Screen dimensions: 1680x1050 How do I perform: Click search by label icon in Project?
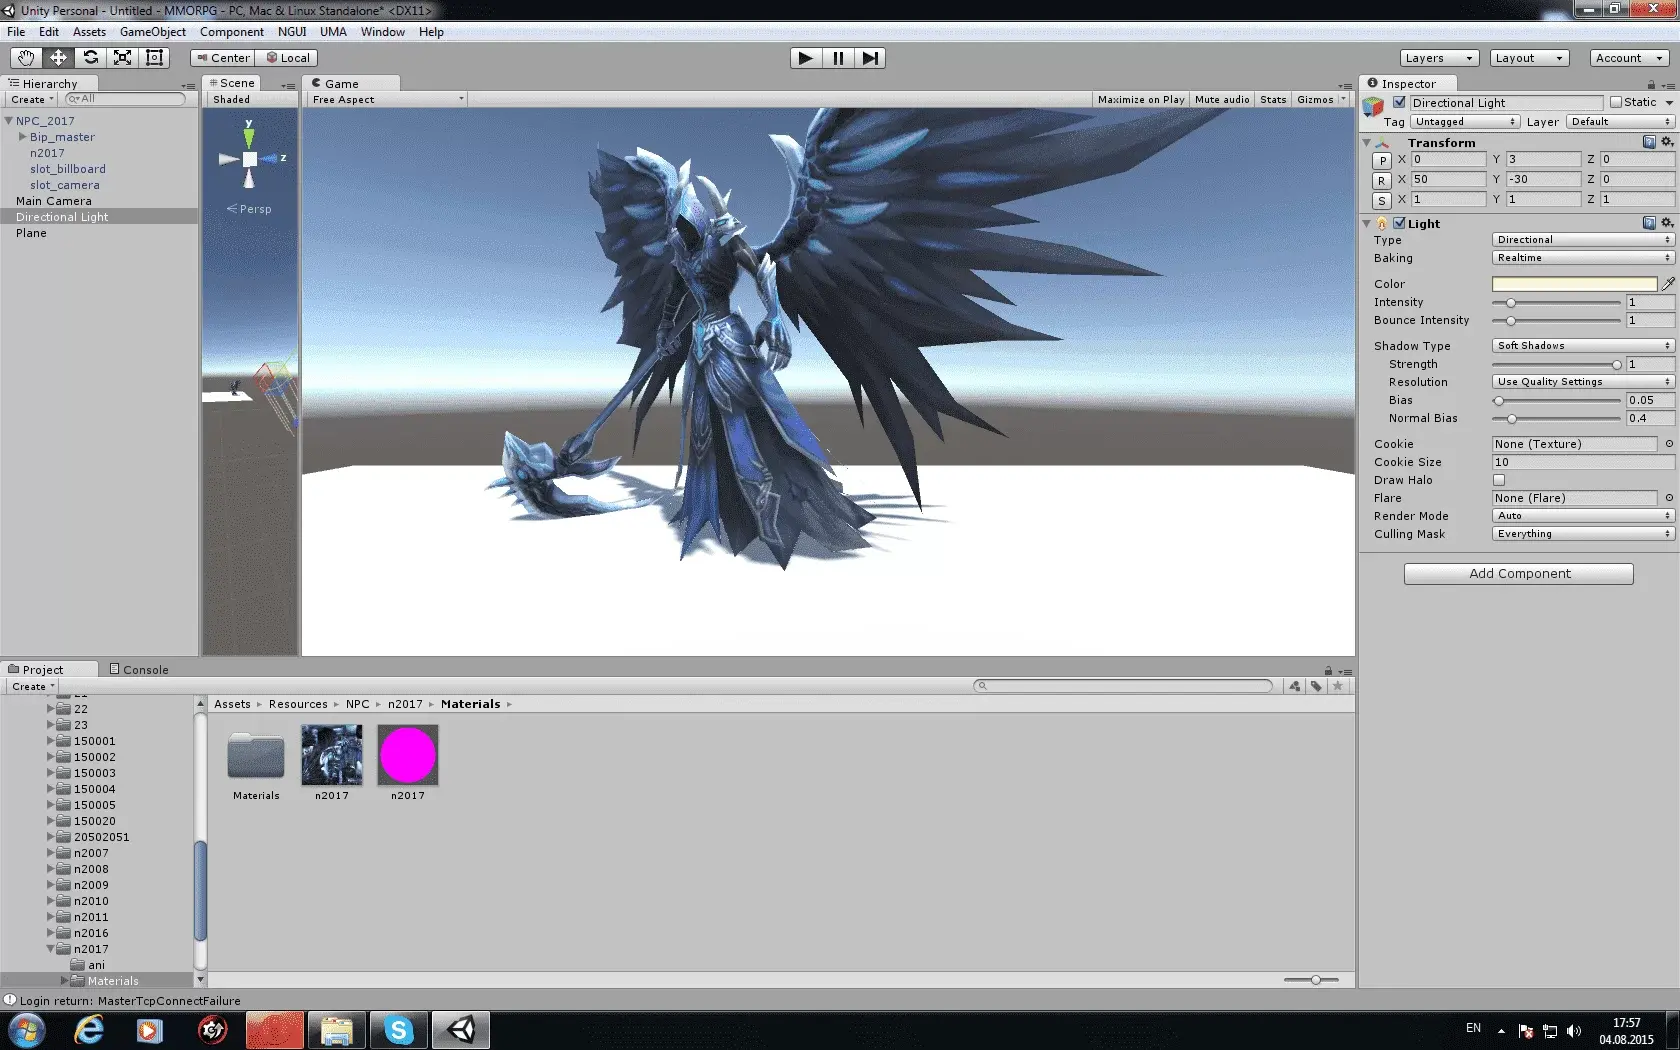coord(1316,686)
